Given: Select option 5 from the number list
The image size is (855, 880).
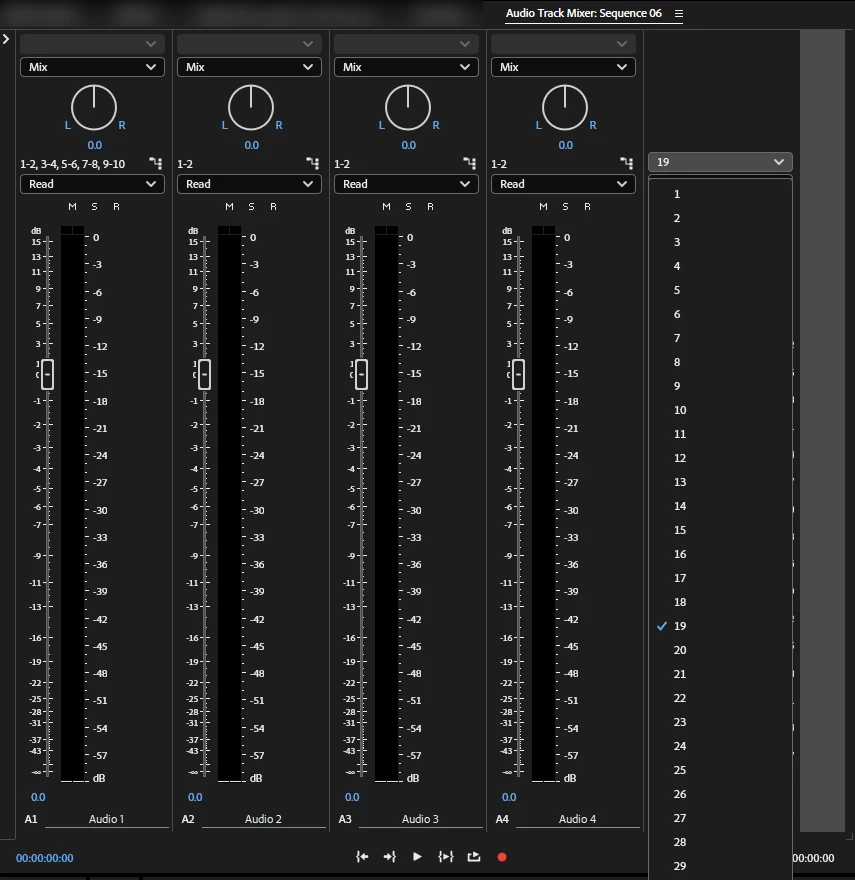Looking at the screenshot, I should pos(720,290).
